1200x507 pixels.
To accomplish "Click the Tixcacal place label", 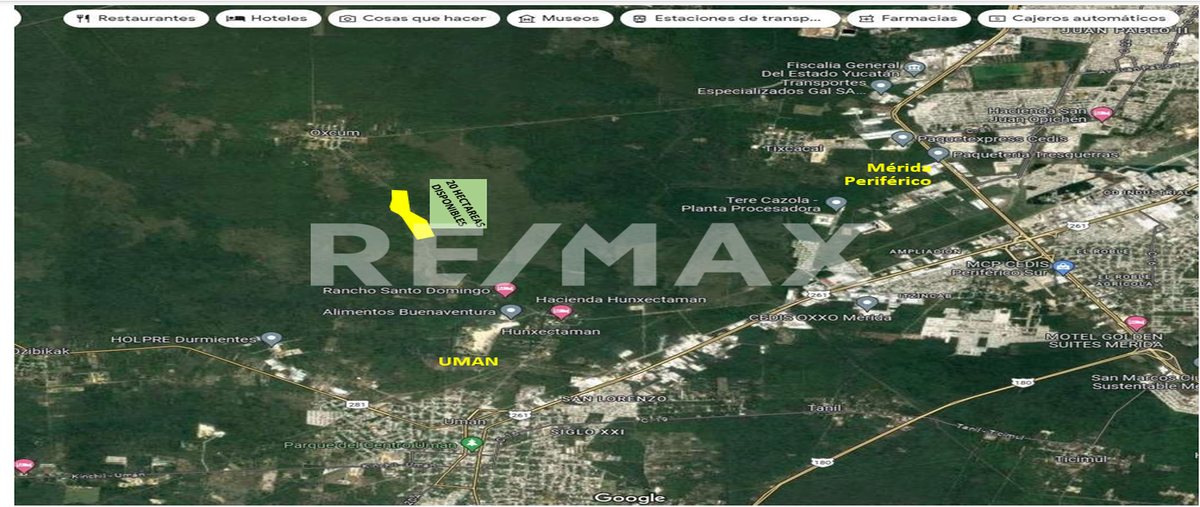I will tap(793, 148).
